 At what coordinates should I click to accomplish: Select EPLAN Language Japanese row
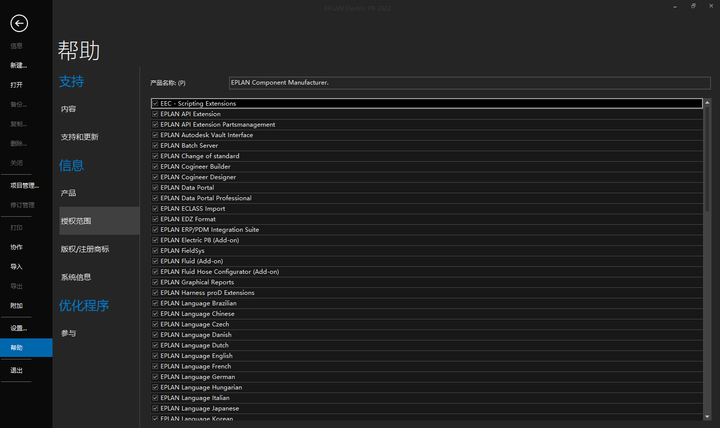click(x=427, y=409)
